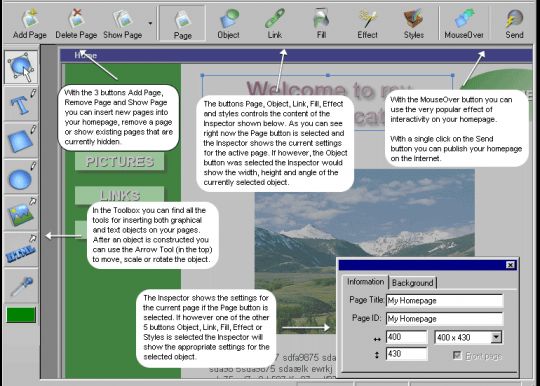The image size is (540, 386).
Task: Select the Page inspector button
Action: [x=183, y=23]
